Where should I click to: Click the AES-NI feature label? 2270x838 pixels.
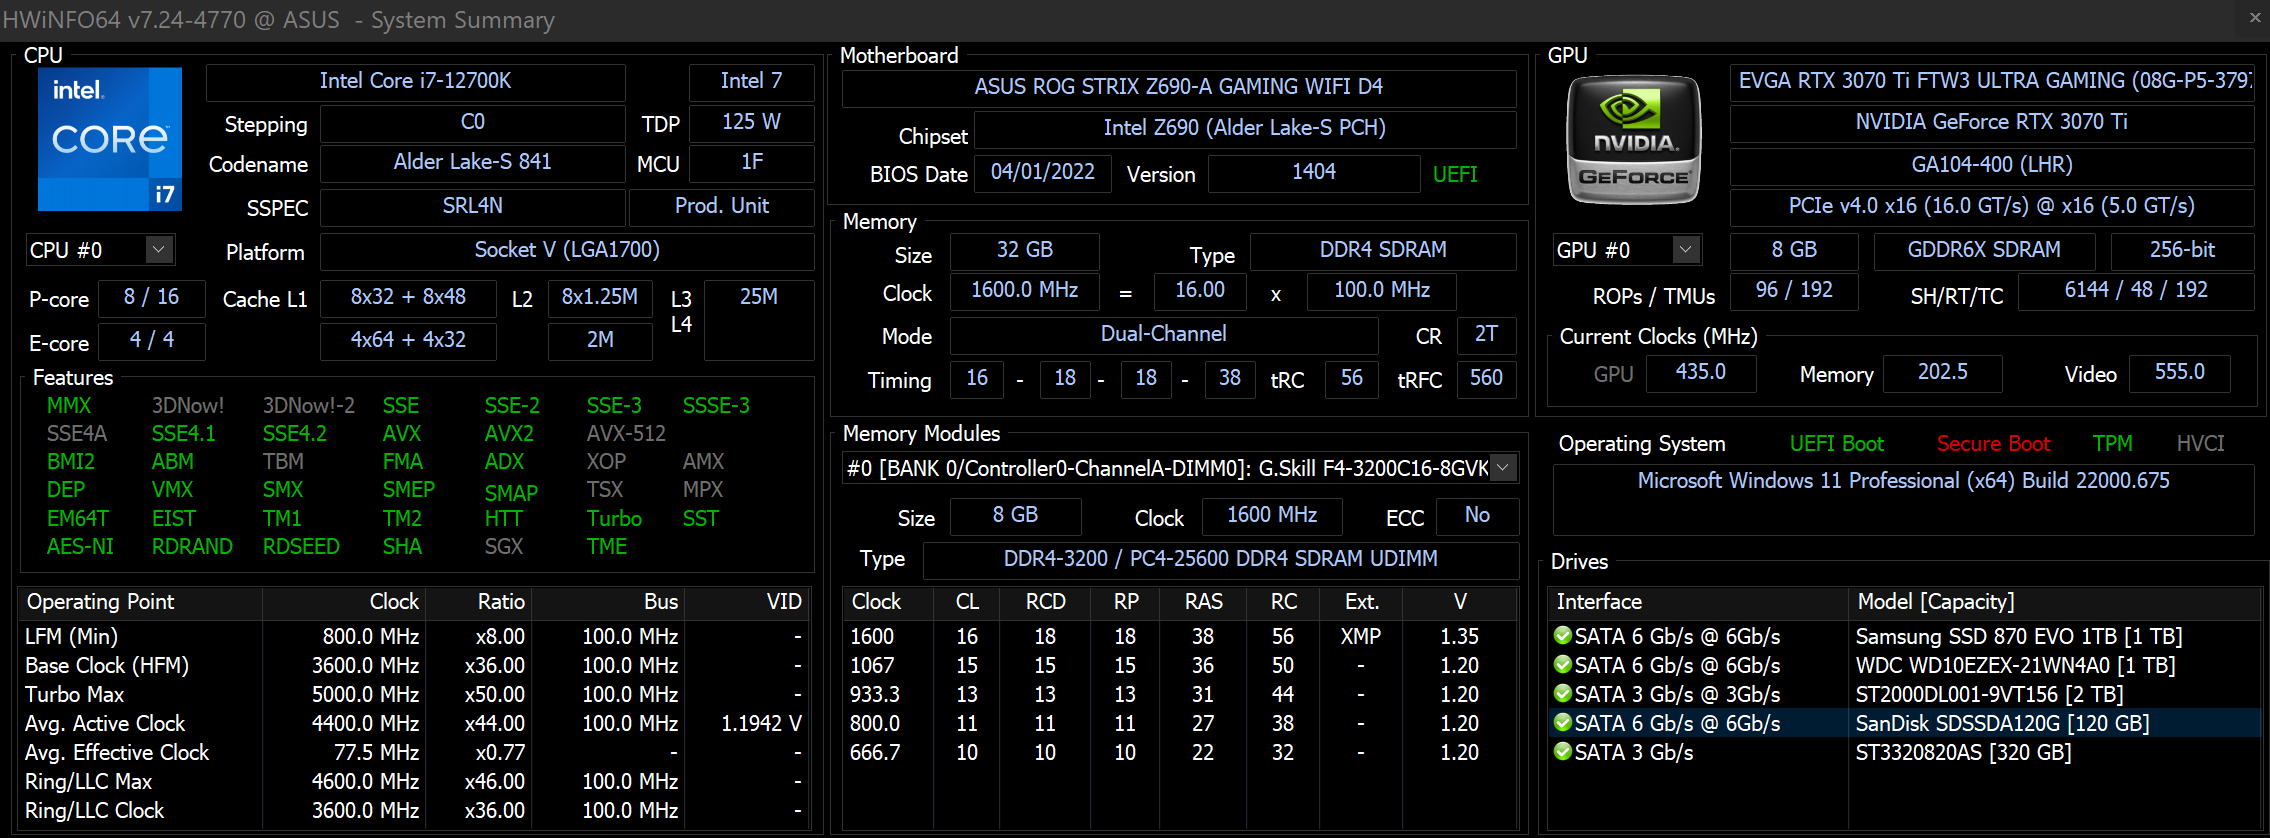(x=80, y=547)
